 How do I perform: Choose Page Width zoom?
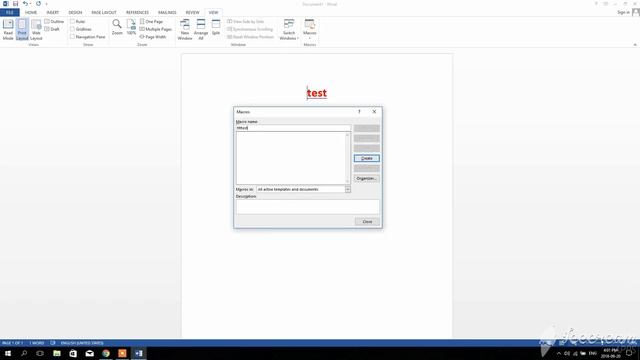[x=153, y=37]
